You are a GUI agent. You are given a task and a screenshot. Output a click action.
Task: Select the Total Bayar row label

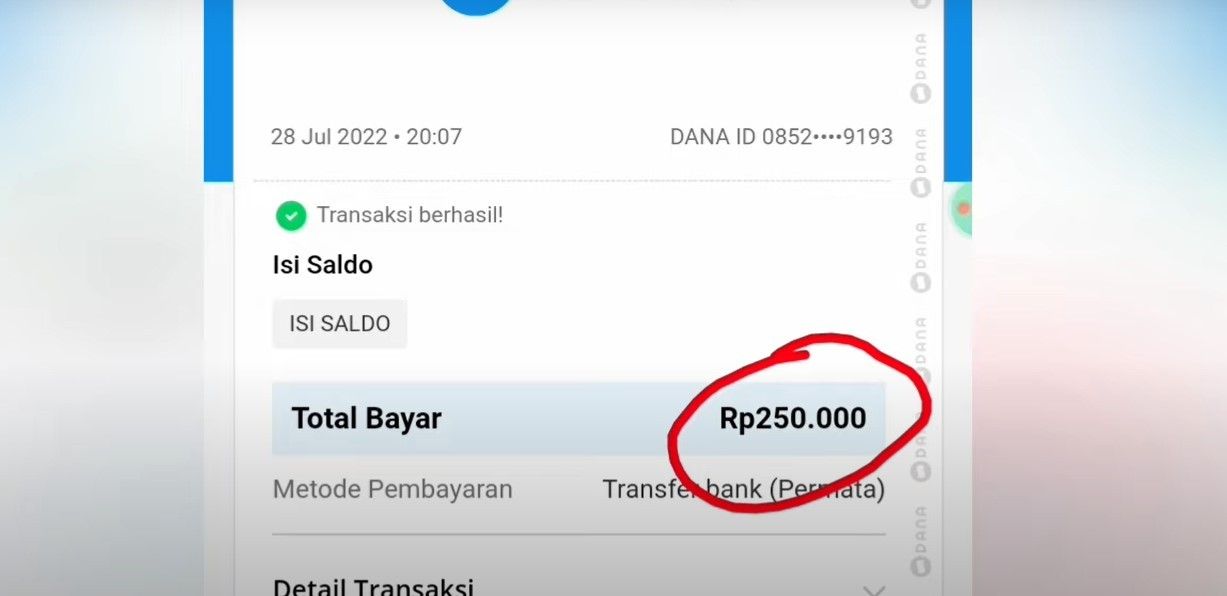[366, 418]
